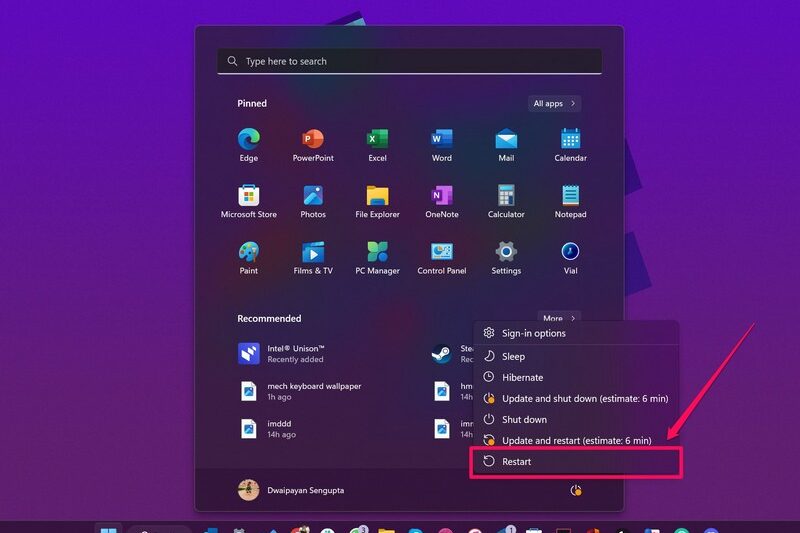This screenshot has width=800, height=533.
Task: Launch OneNote
Action: (x=442, y=201)
